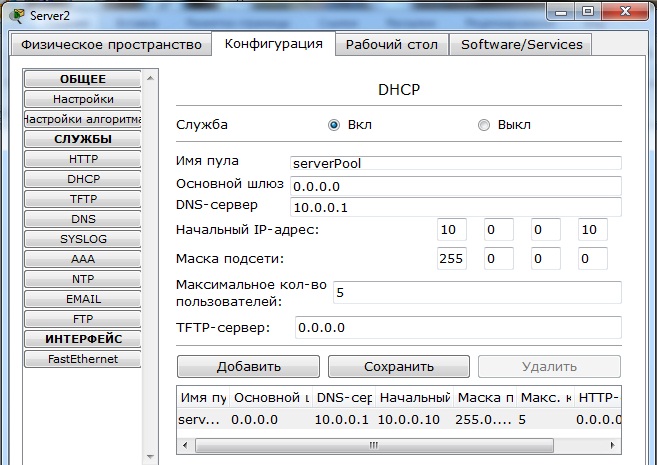Open Настройки in the sidebar
The height and width of the screenshot is (465, 657).
[x=83, y=99]
